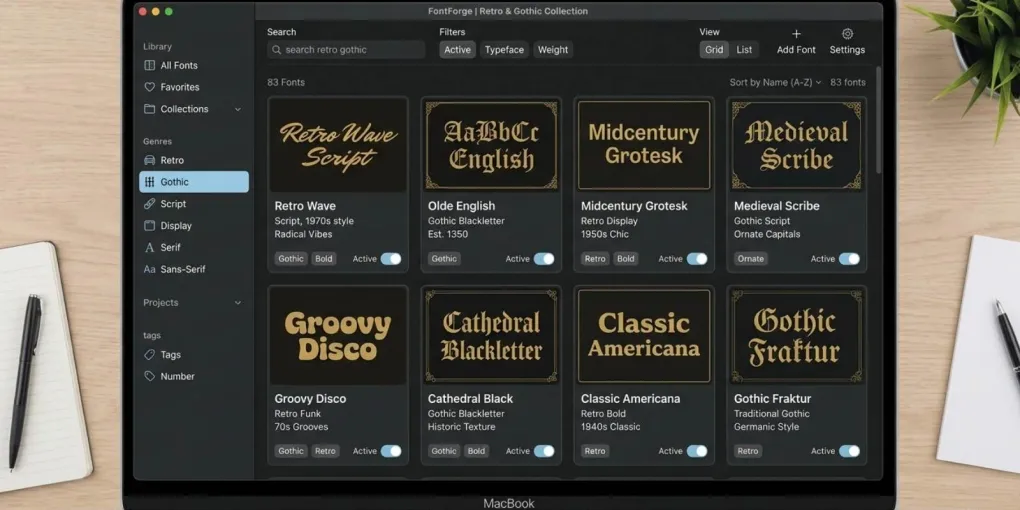The width and height of the screenshot is (1020, 510).
Task: Click the Add Font button label
Action: coord(796,49)
